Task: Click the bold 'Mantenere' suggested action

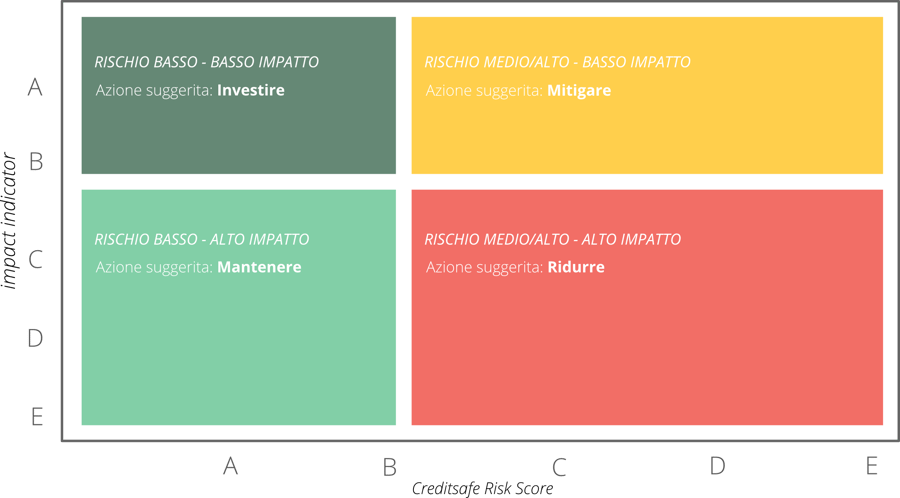Action: pos(259,267)
